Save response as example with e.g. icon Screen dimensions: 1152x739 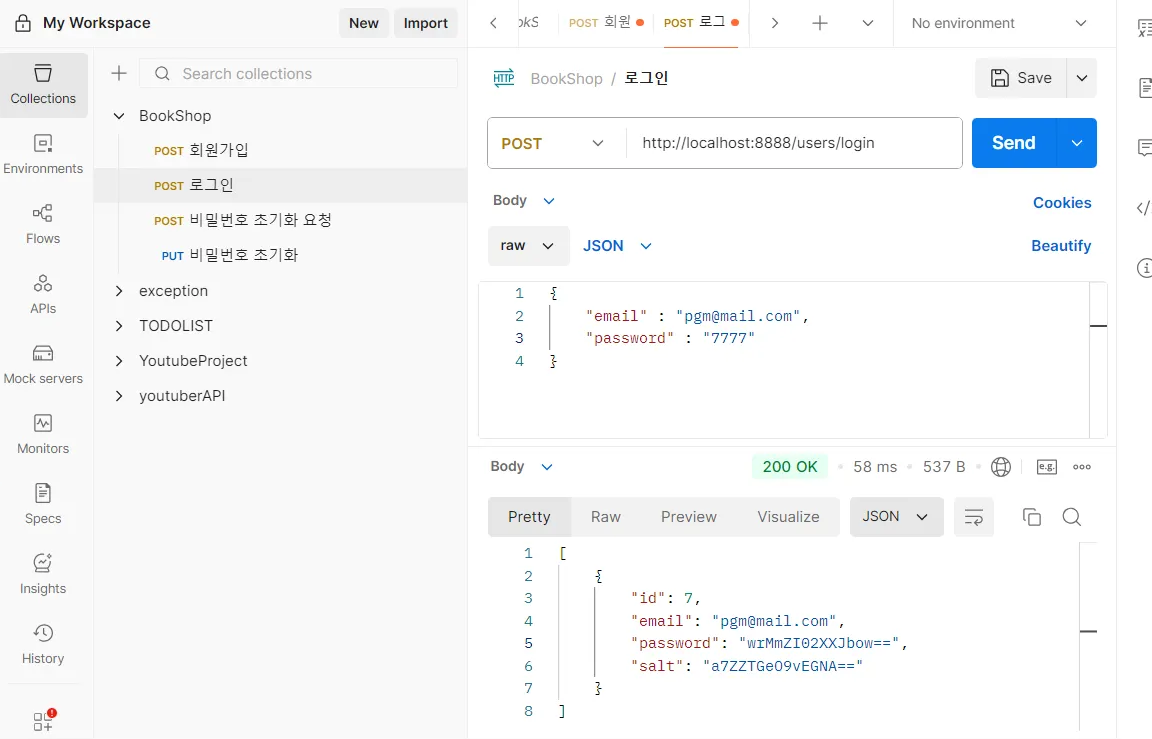click(1047, 466)
